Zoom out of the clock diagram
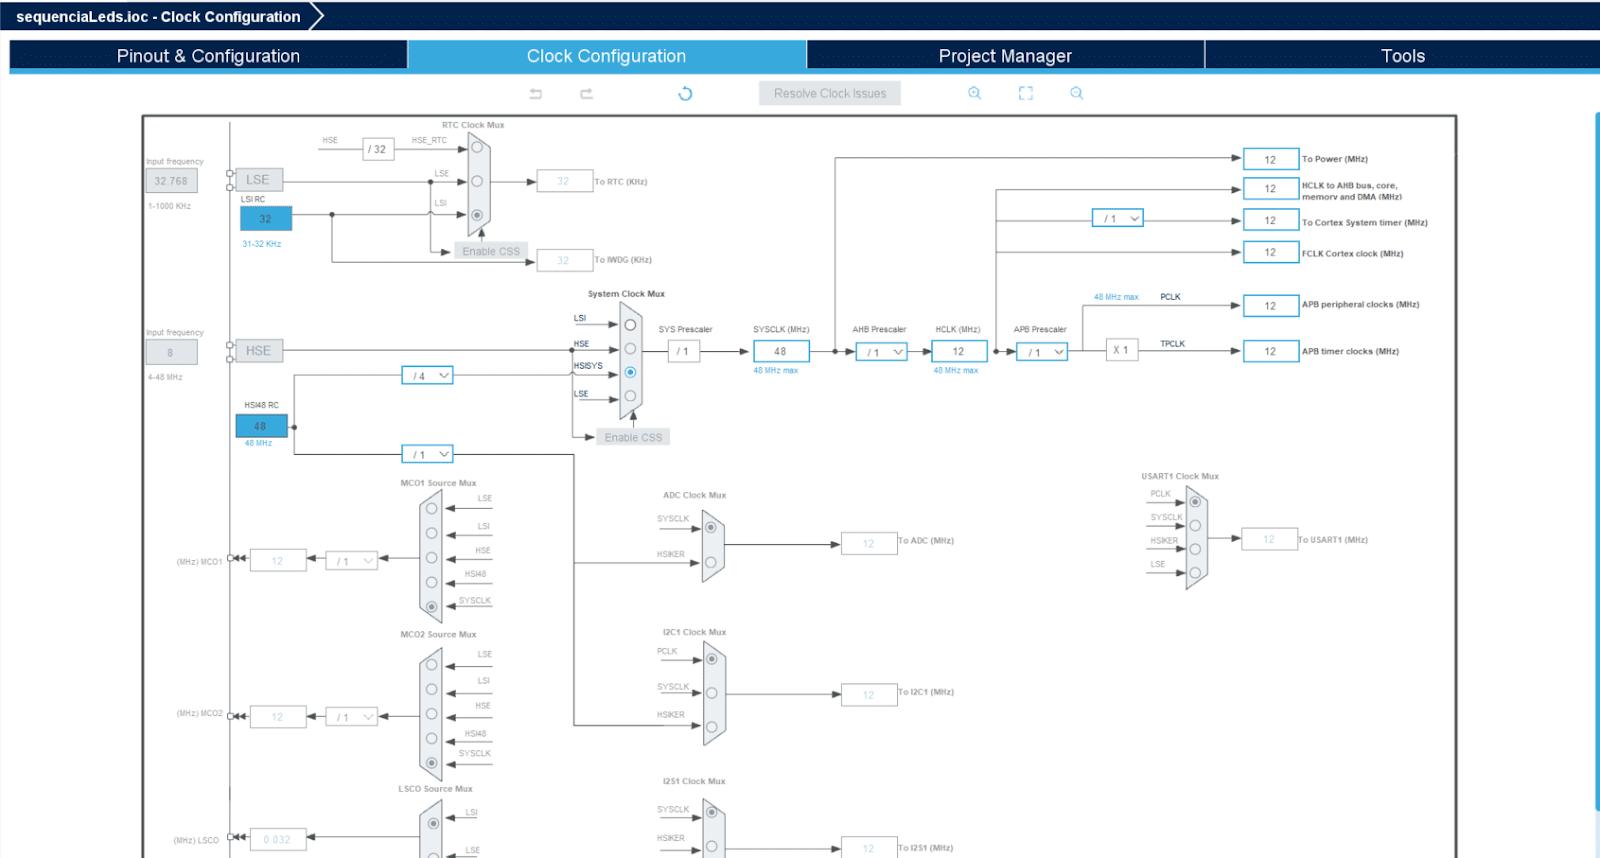The height and width of the screenshot is (858, 1600). pyautogui.click(x=1077, y=93)
